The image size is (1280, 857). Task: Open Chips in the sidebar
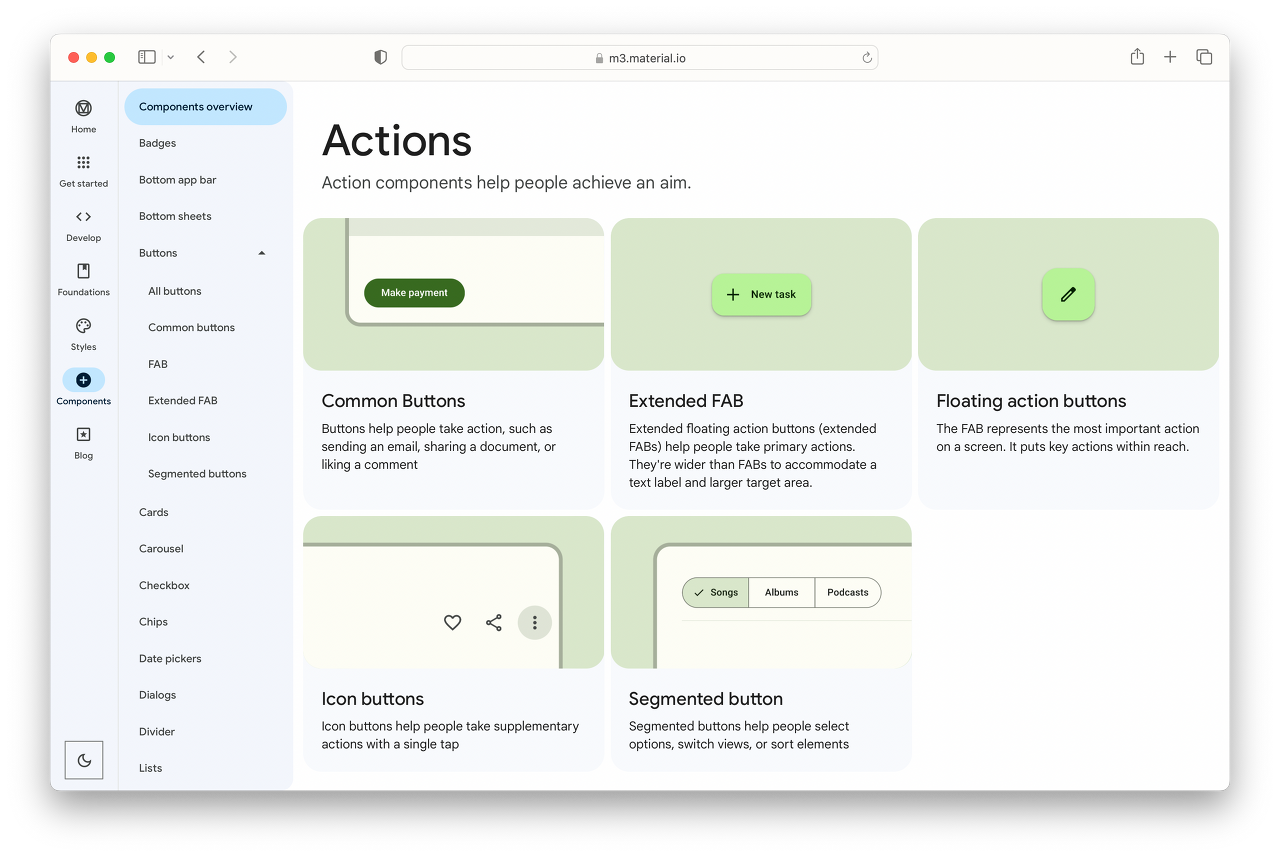pos(153,622)
